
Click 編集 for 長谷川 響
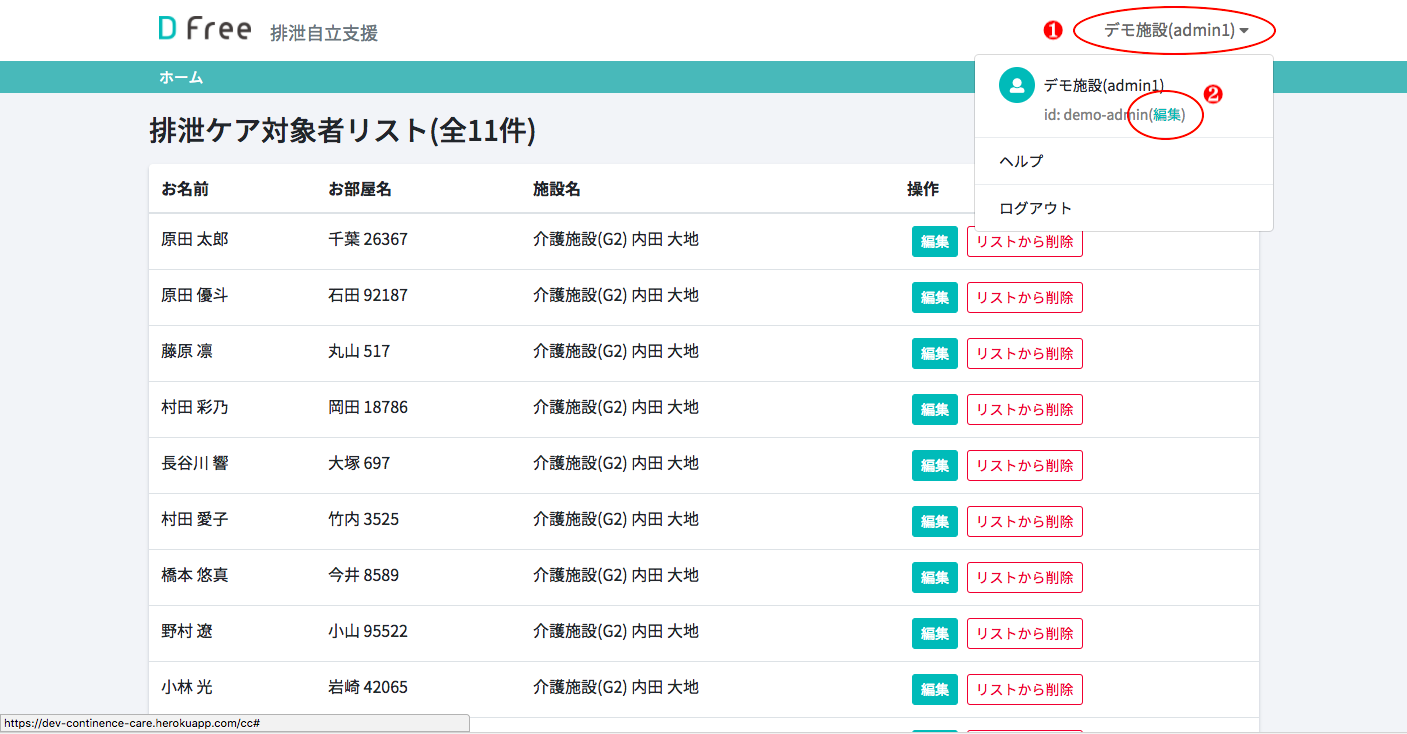pyautogui.click(x=934, y=465)
